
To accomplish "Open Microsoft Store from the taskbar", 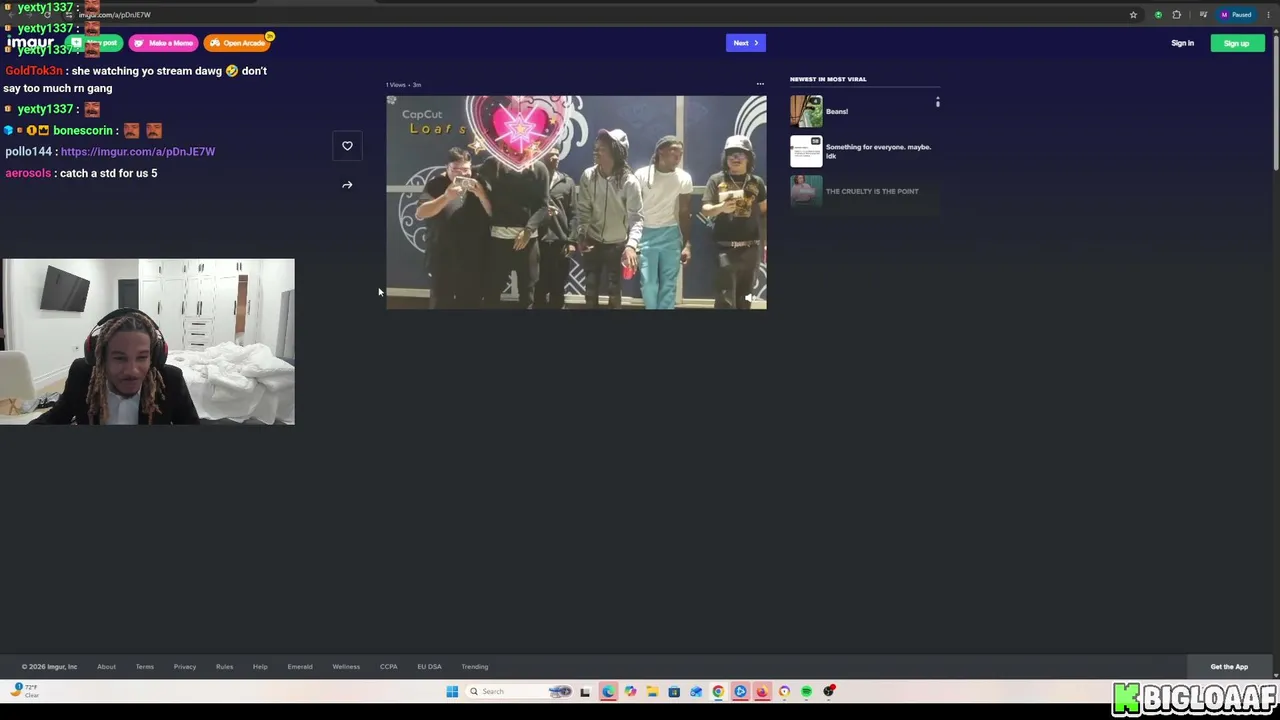I will pyautogui.click(x=674, y=692).
